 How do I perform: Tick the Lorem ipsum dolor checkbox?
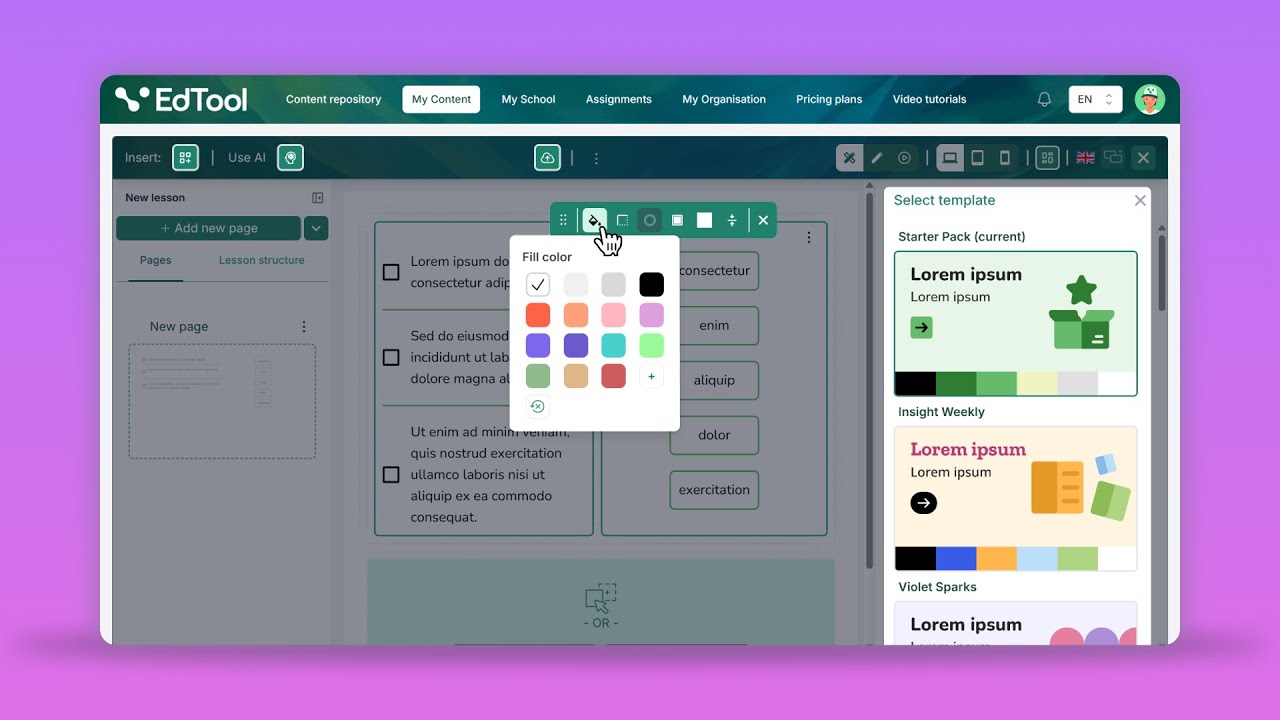[x=391, y=272]
